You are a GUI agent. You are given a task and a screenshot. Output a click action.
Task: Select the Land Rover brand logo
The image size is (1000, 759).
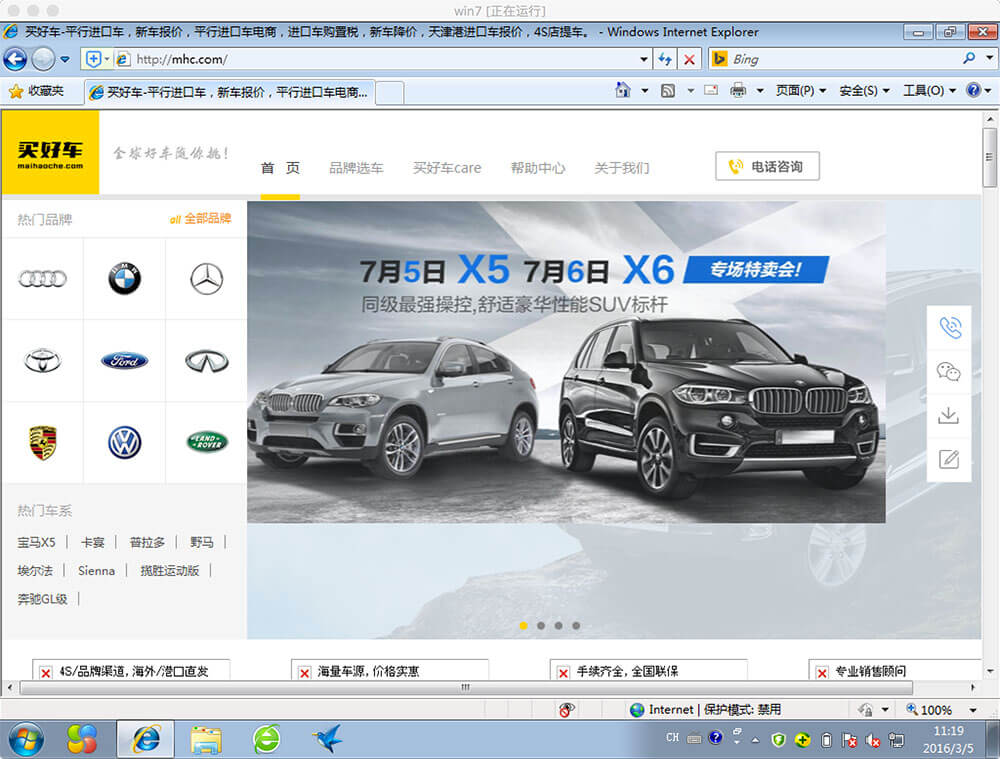[x=207, y=442]
